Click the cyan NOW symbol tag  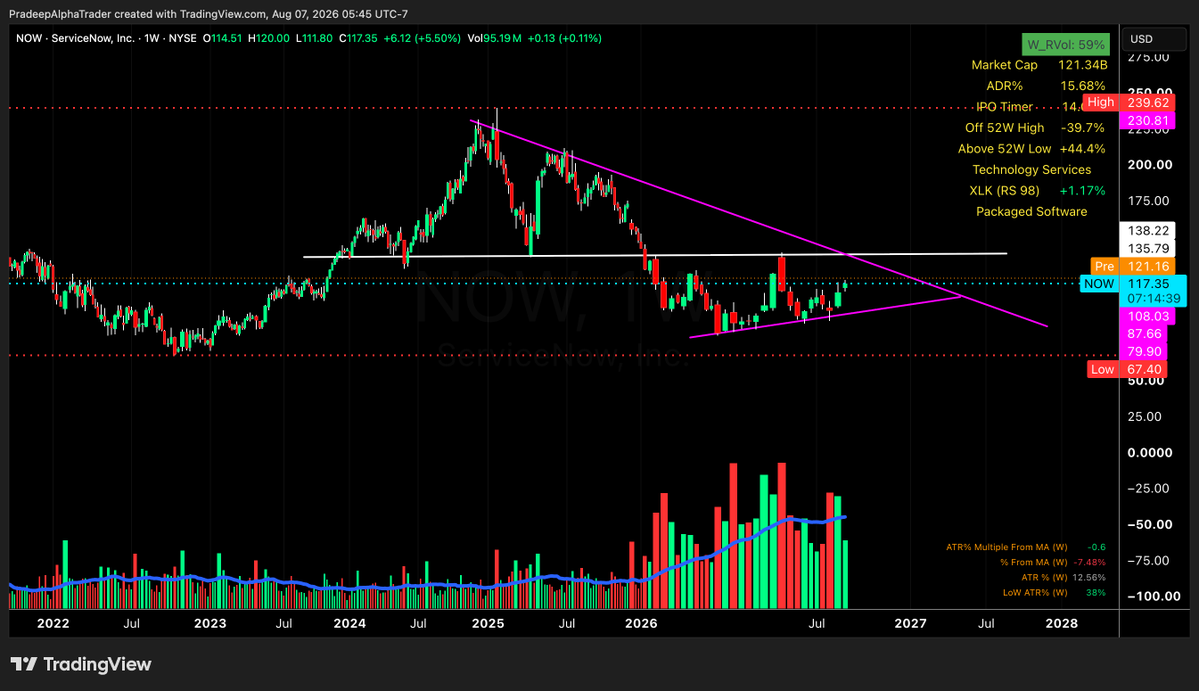click(1099, 284)
